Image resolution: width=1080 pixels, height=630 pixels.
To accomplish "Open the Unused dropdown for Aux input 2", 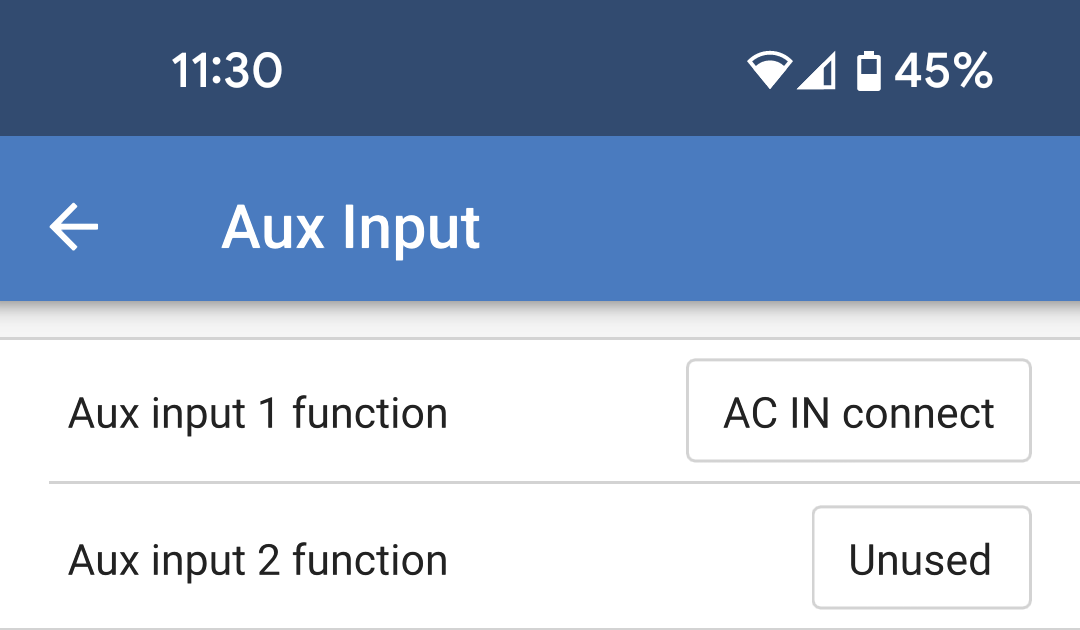I will 920,558.
